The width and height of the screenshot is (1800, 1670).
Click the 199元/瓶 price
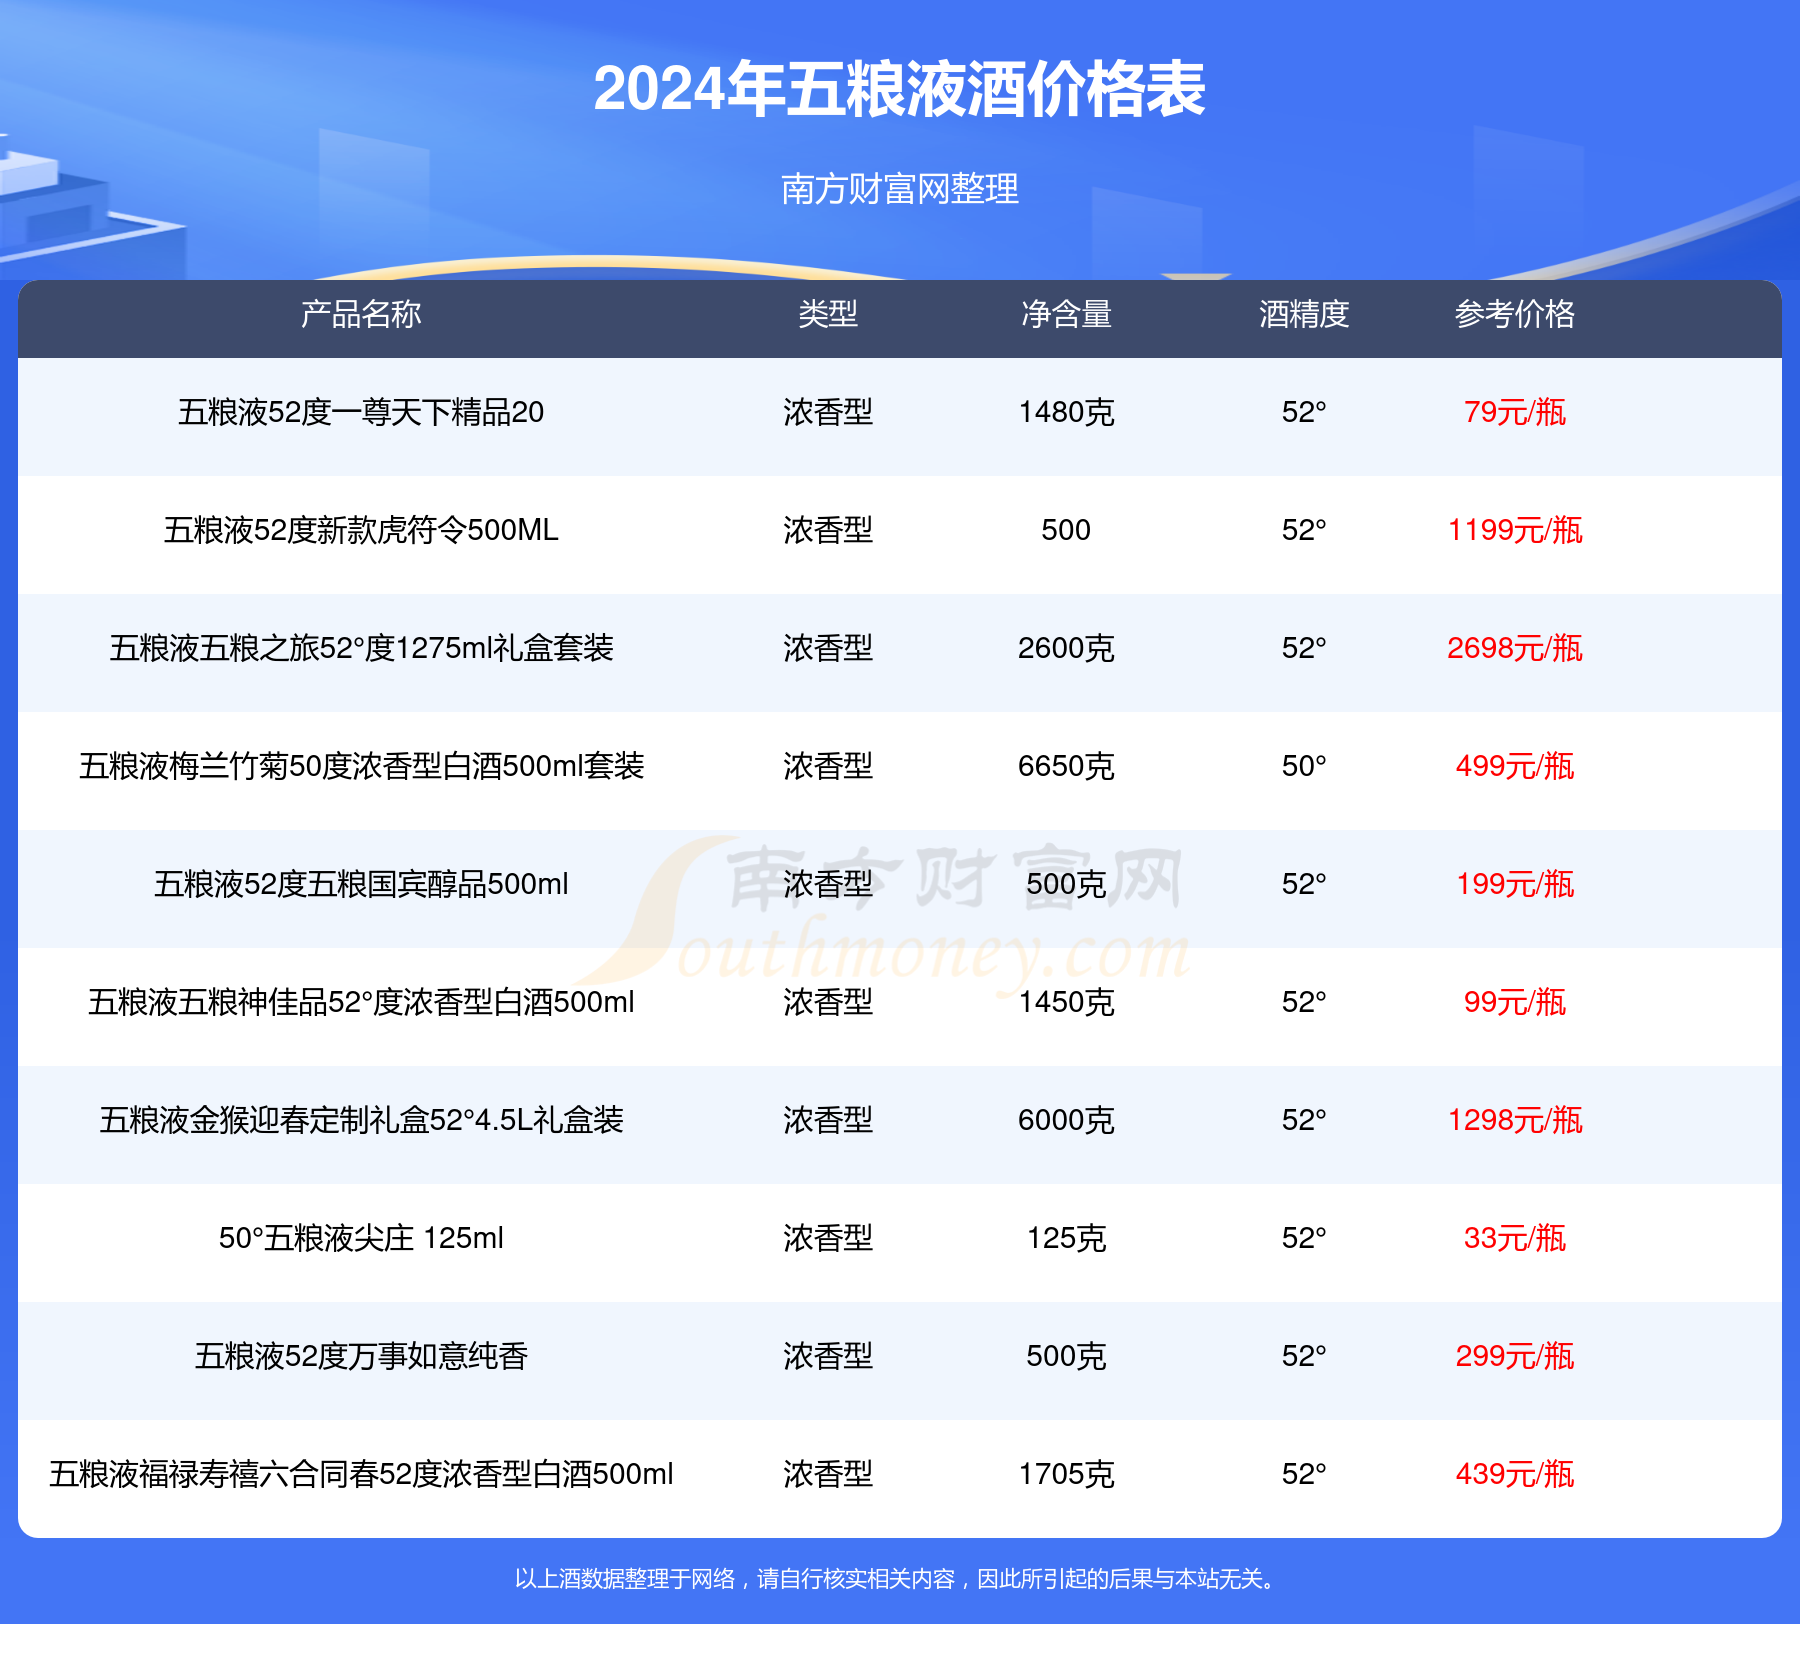click(x=1515, y=884)
